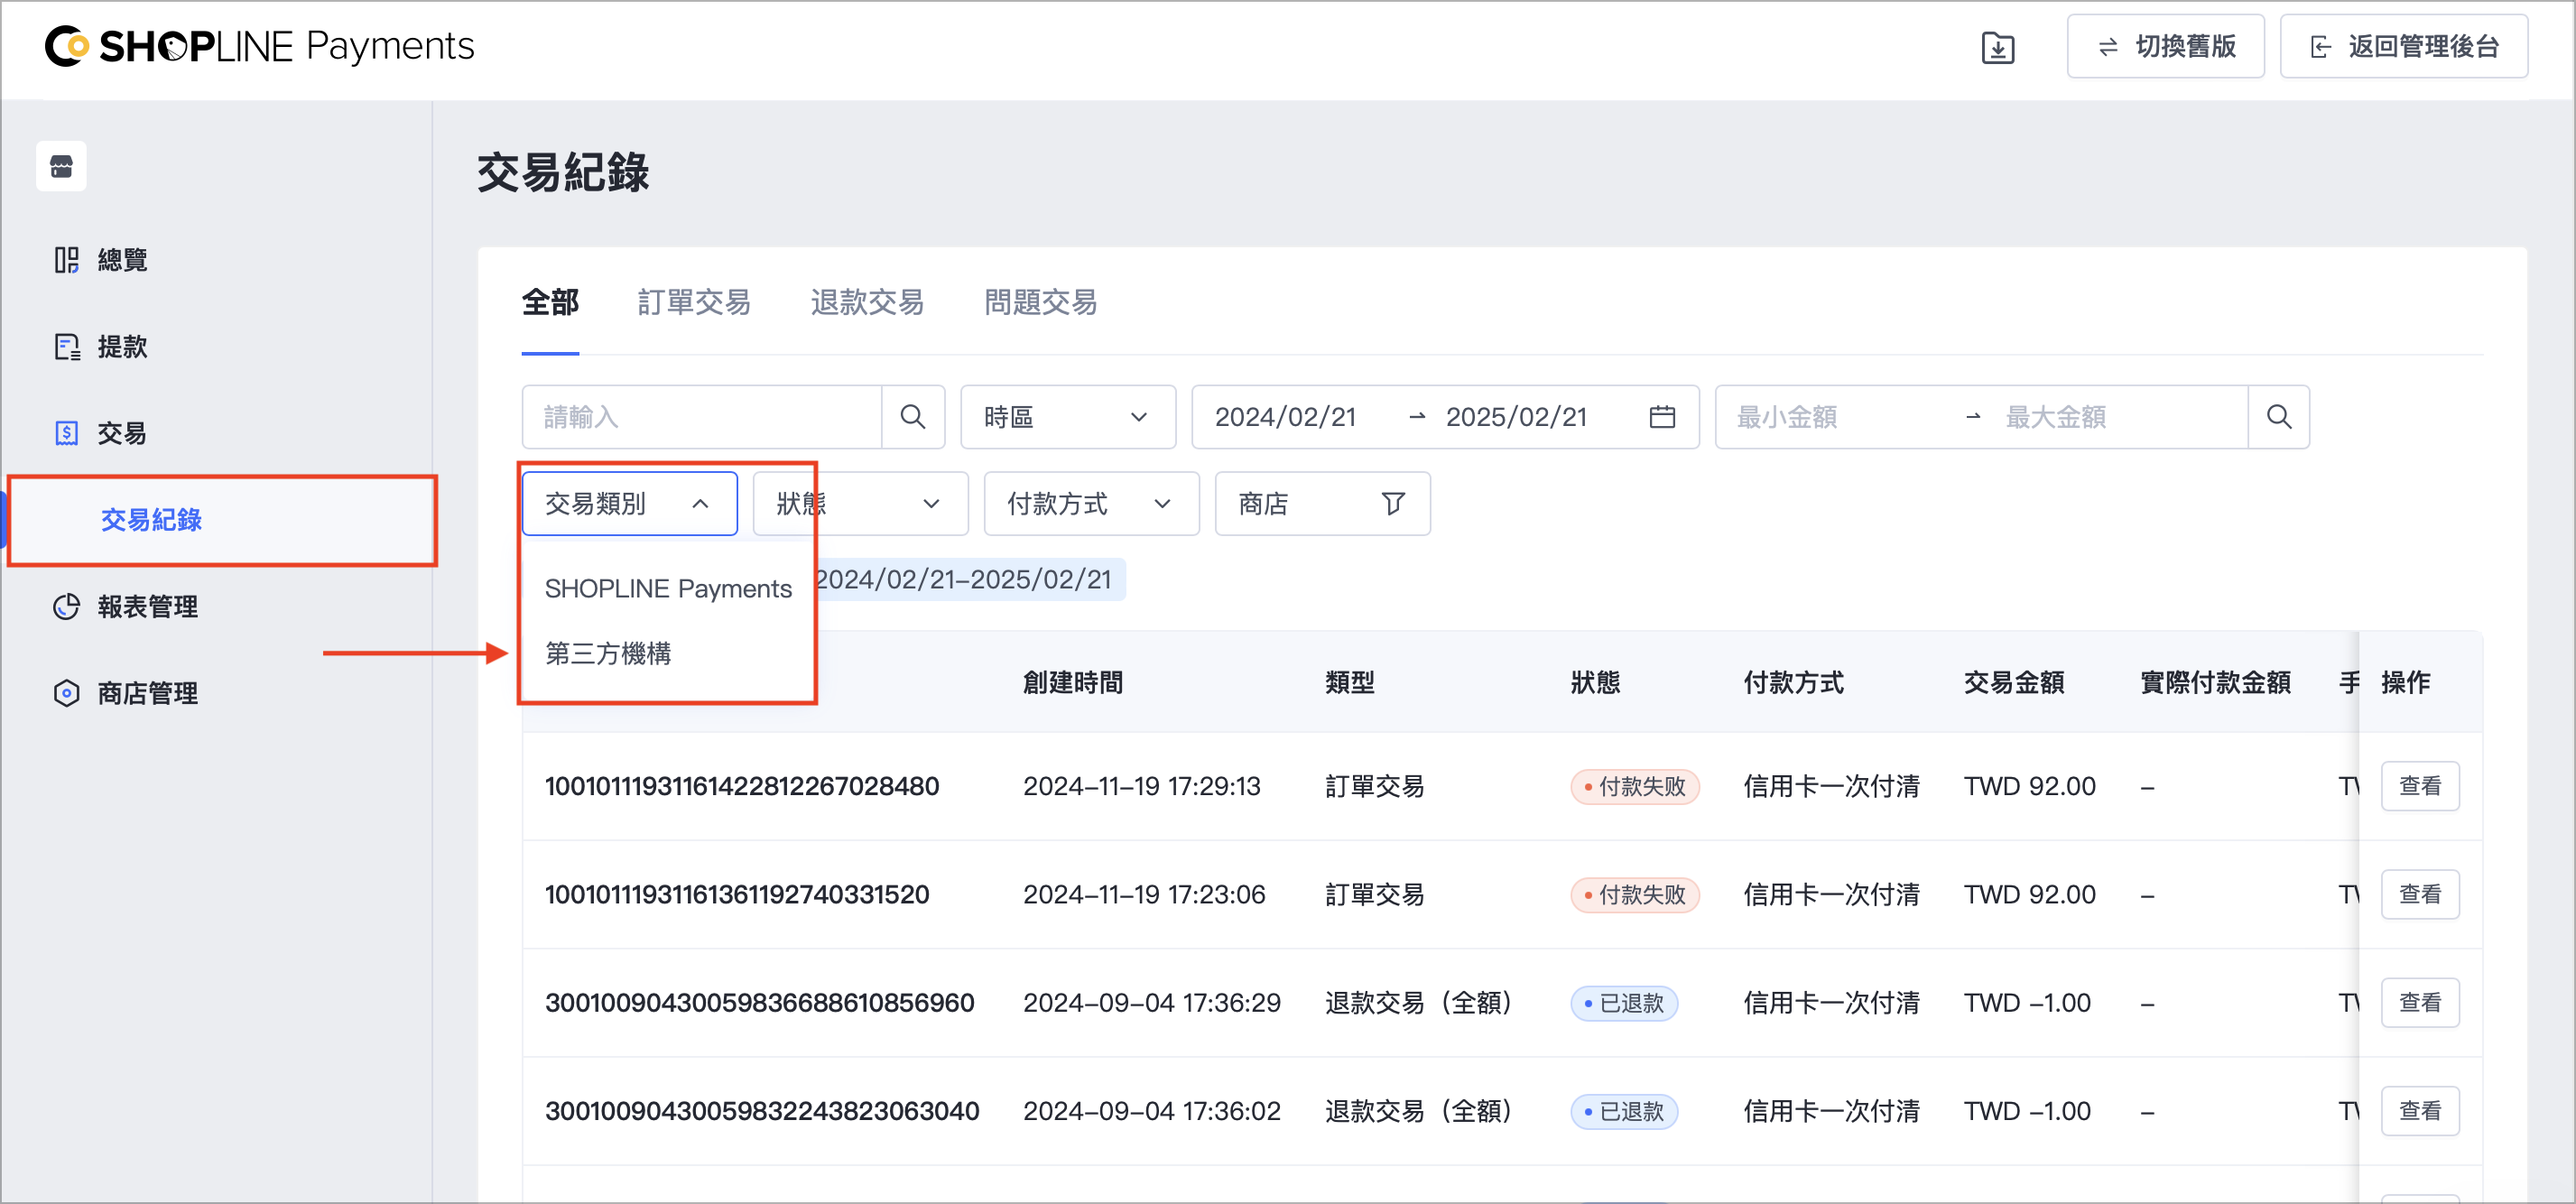The image size is (2576, 1204).
Task: Click the filter funnel icon in 商店
Action: (1393, 503)
